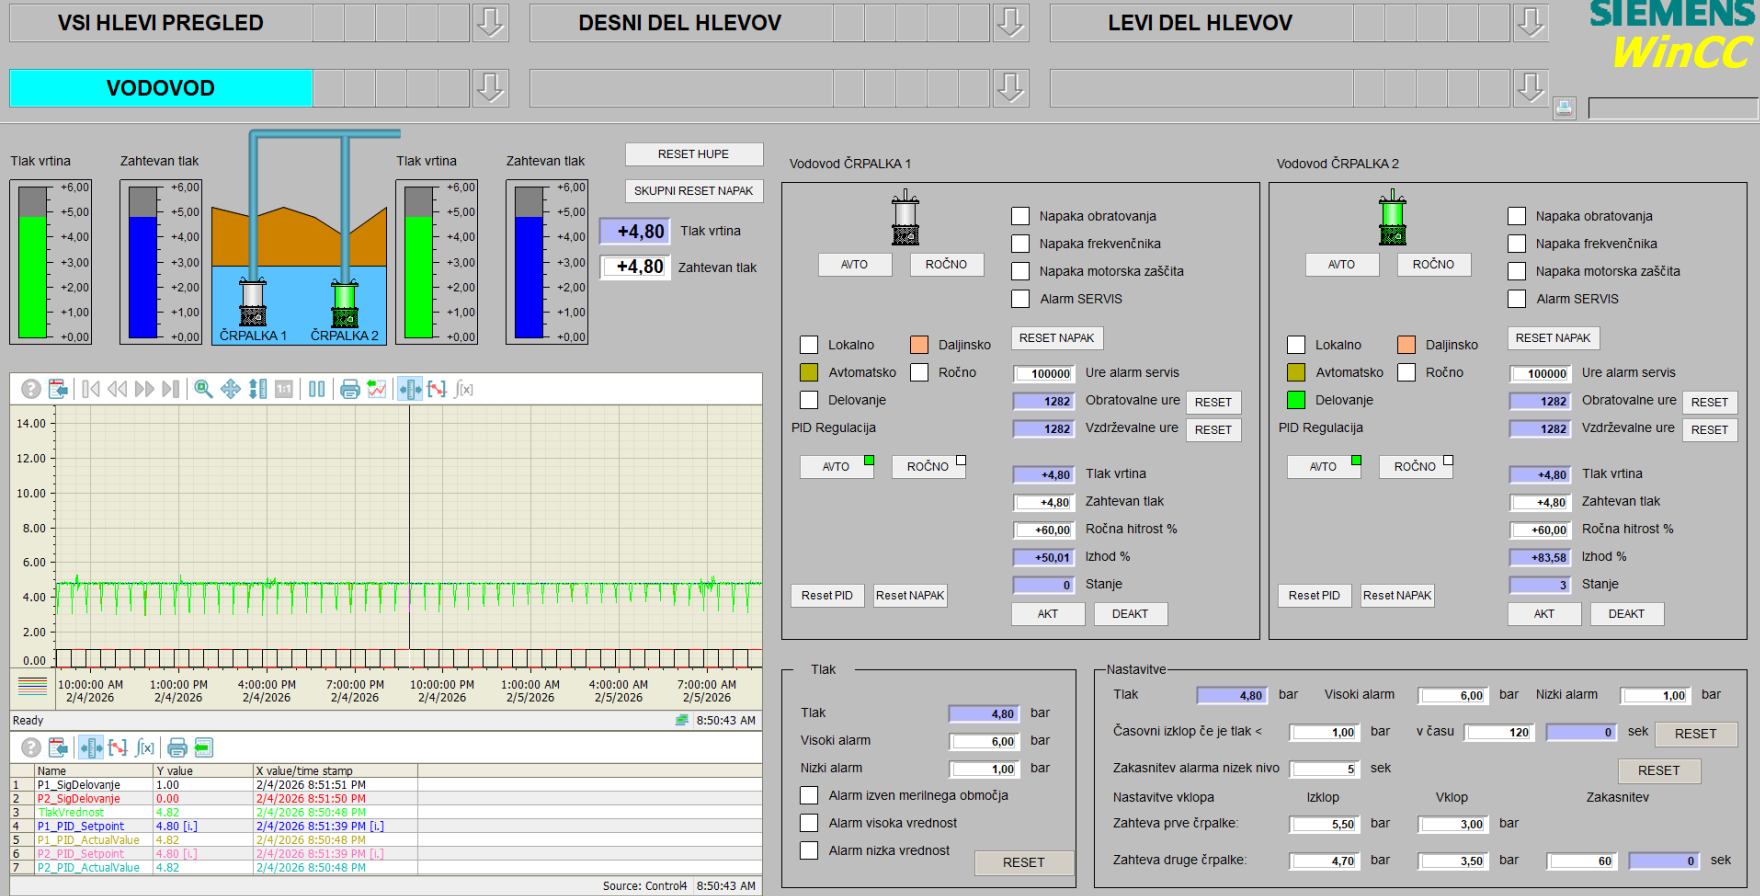The width and height of the screenshot is (1760, 896).
Task: Click SKUPNI RESET NAPAK button
Action: click(693, 191)
